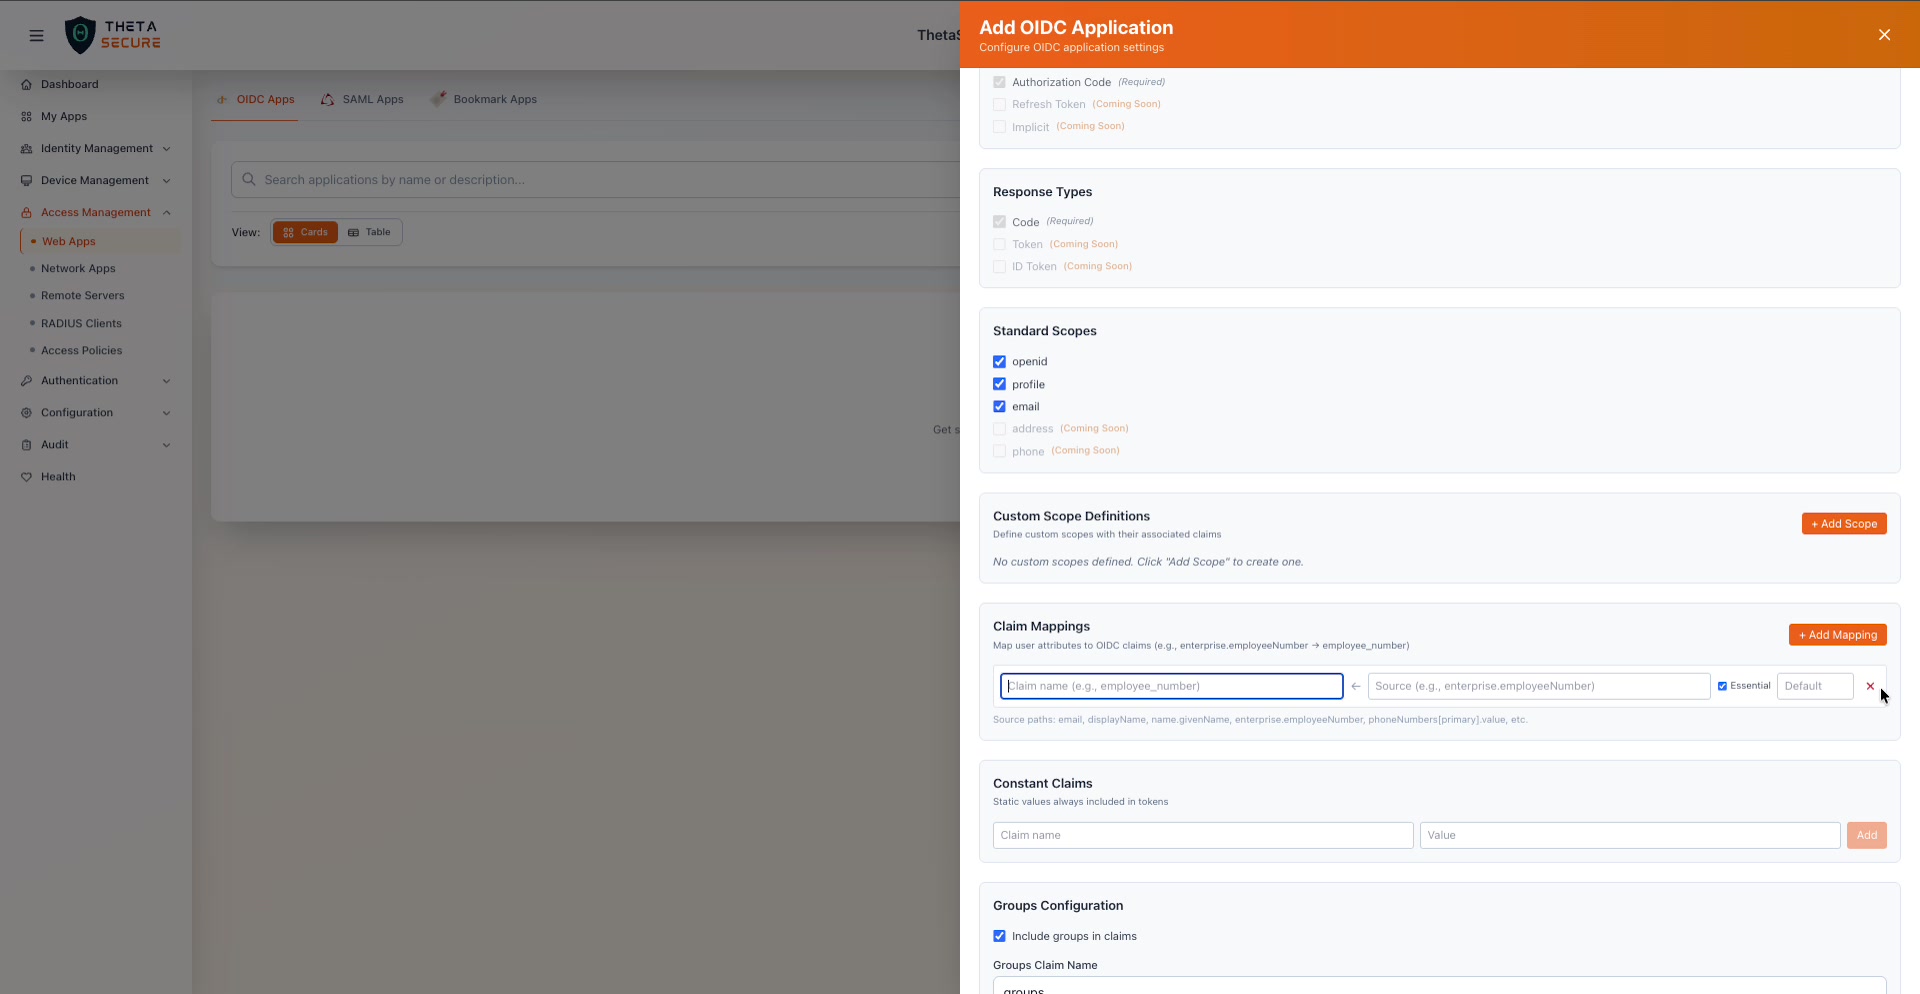
Task: Toggle the Essential checkbox in claim mapping
Action: tap(1722, 686)
